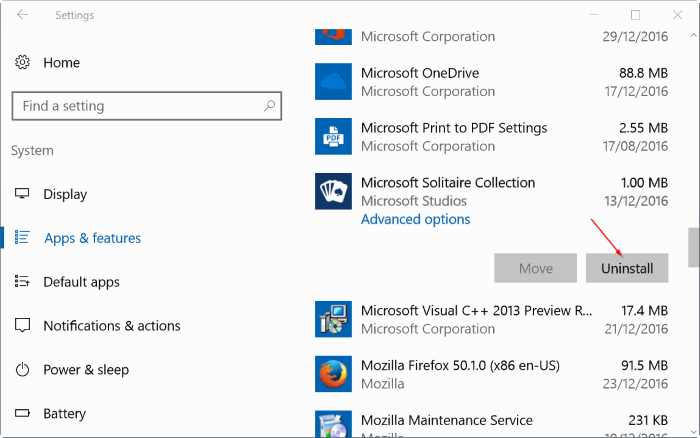Maximize the Settings window
The image size is (700, 438).
[635, 15]
